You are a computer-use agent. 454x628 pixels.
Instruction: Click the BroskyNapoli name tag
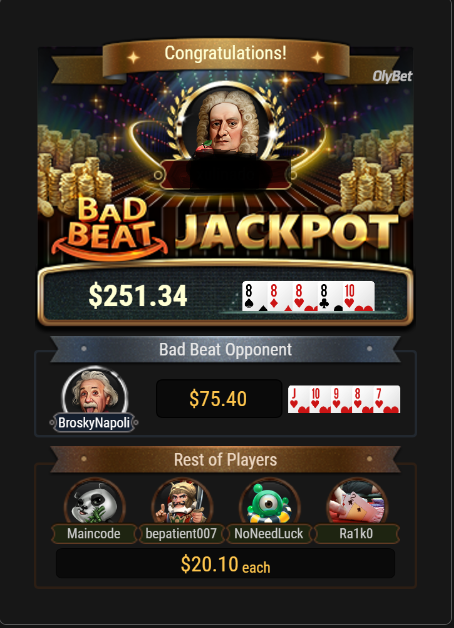pyautogui.click(x=94, y=423)
